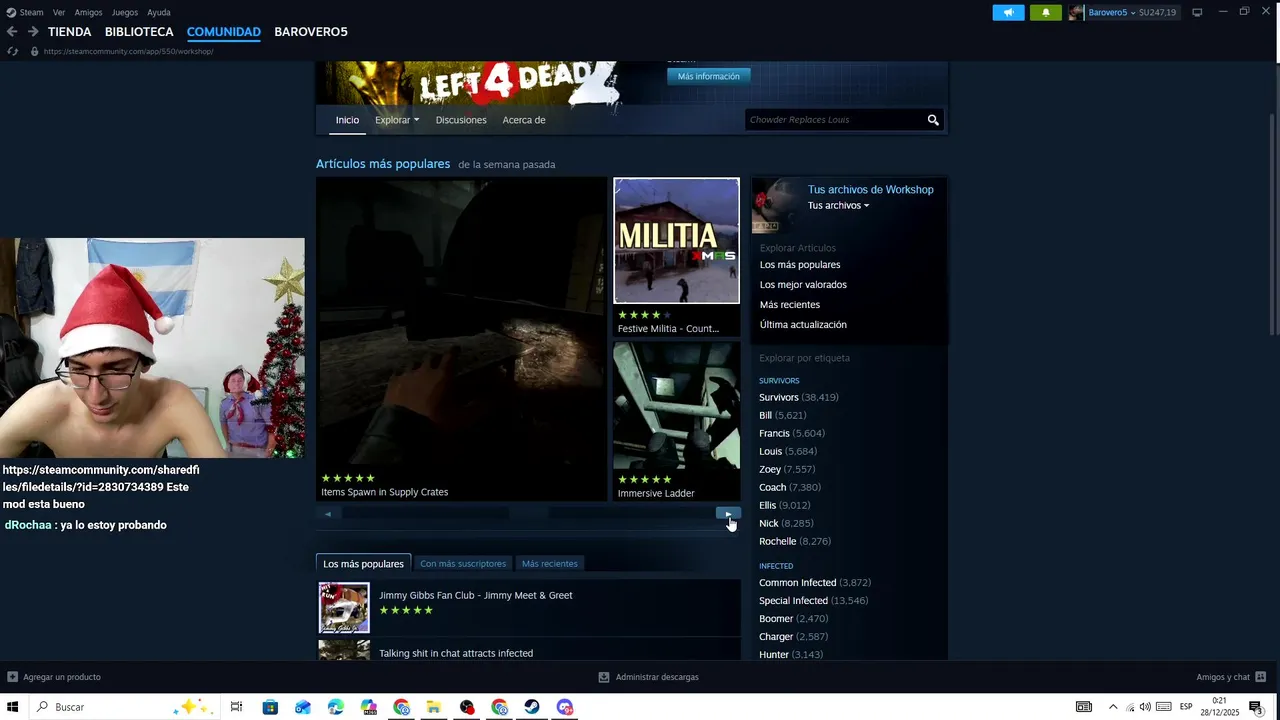Open Items Spawn in Supply Crates item
The width and height of the screenshot is (1280, 720).
[x=462, y=339]
